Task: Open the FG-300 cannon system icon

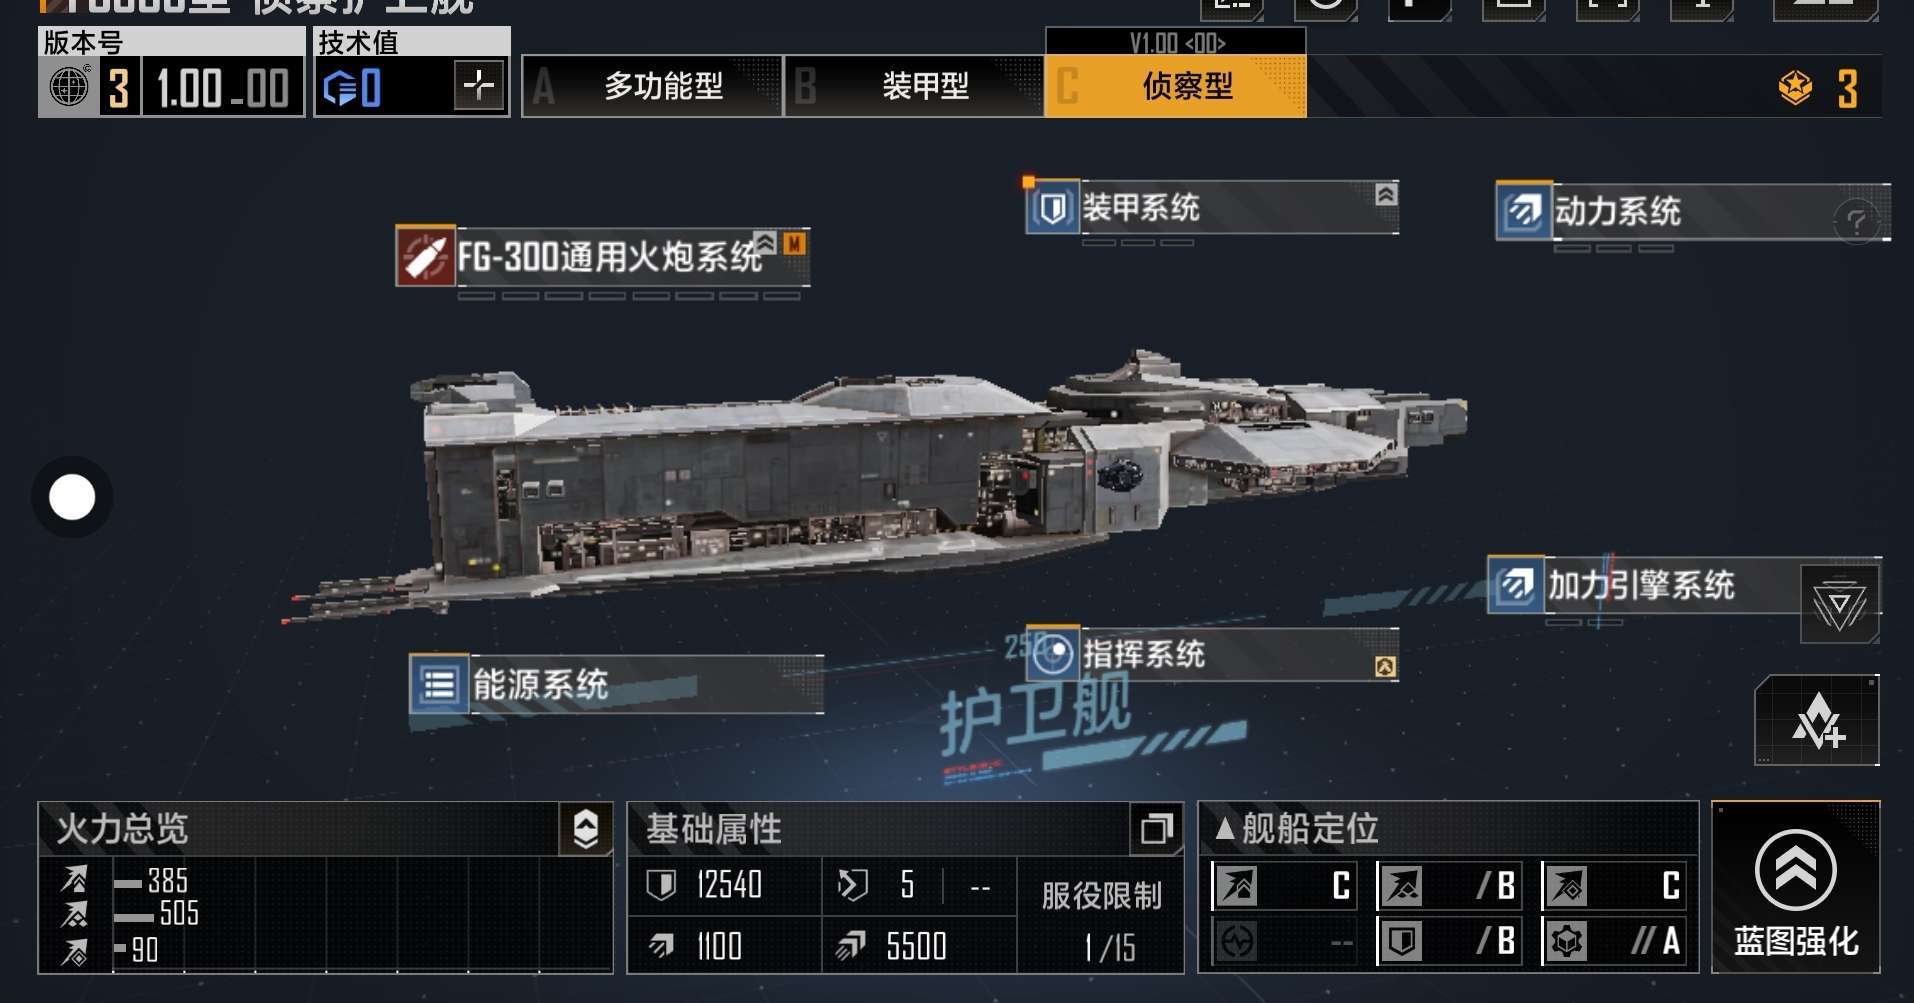Action: tap(426, 257)
